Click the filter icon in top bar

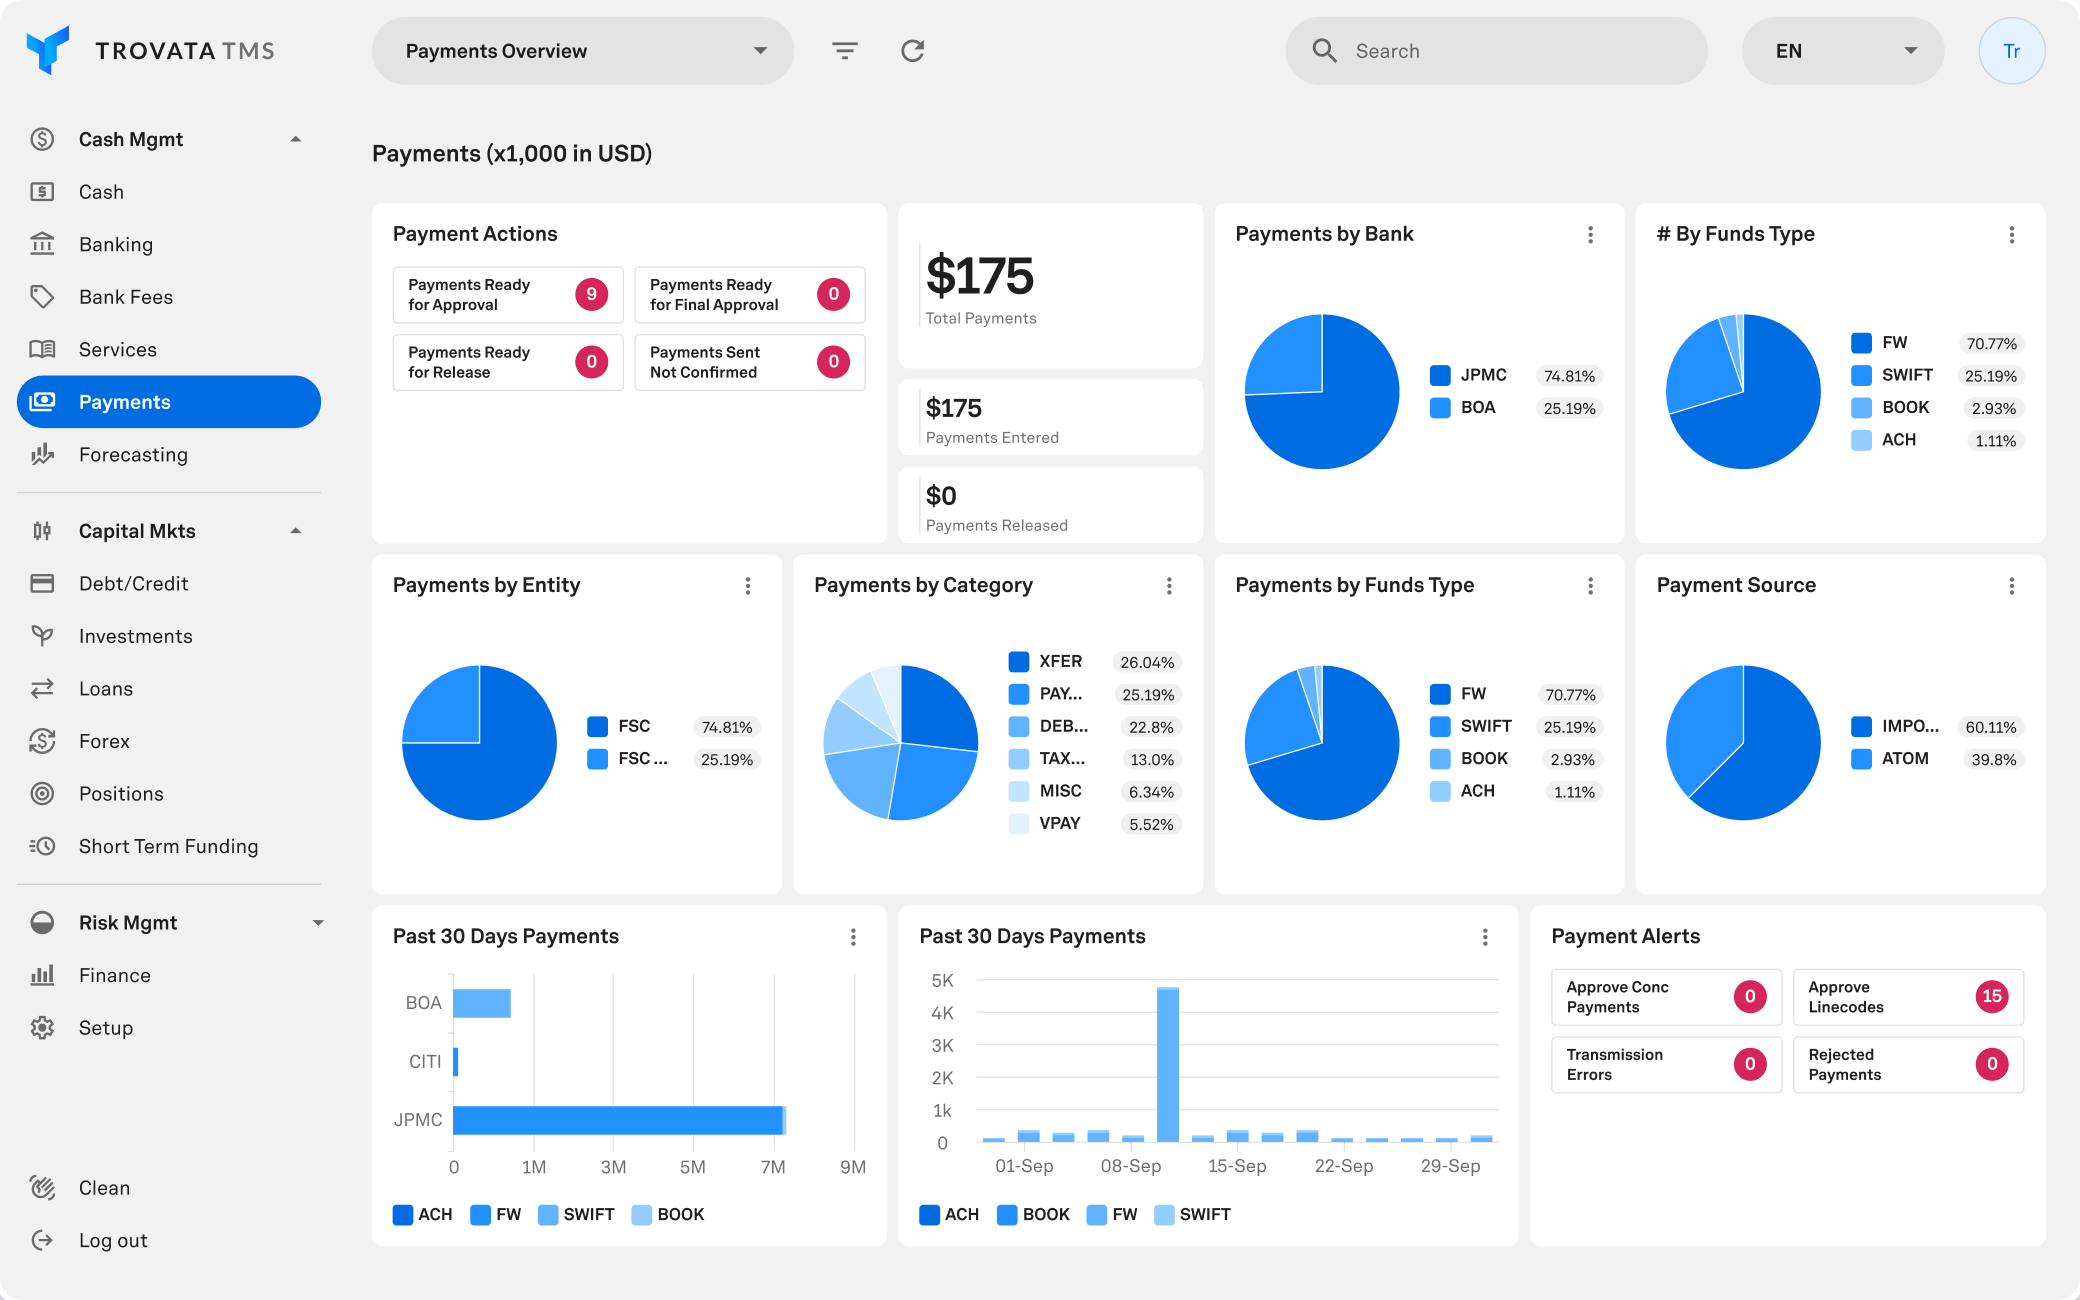[x=845, y=51]
